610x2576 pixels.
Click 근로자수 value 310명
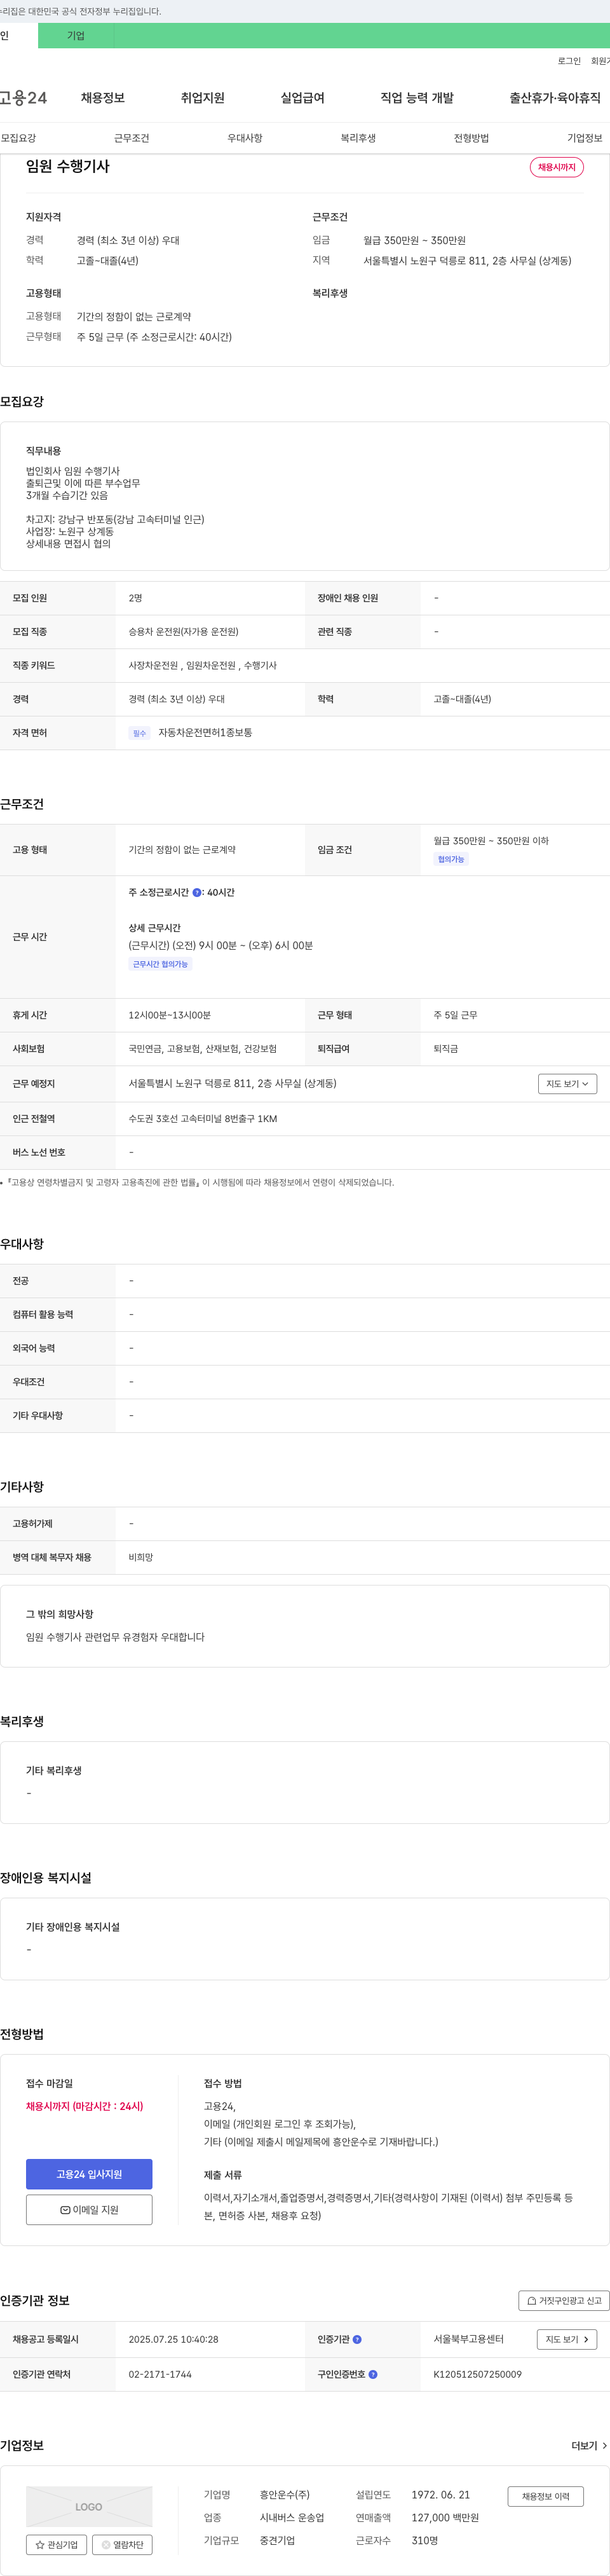tap(425, 2540)
